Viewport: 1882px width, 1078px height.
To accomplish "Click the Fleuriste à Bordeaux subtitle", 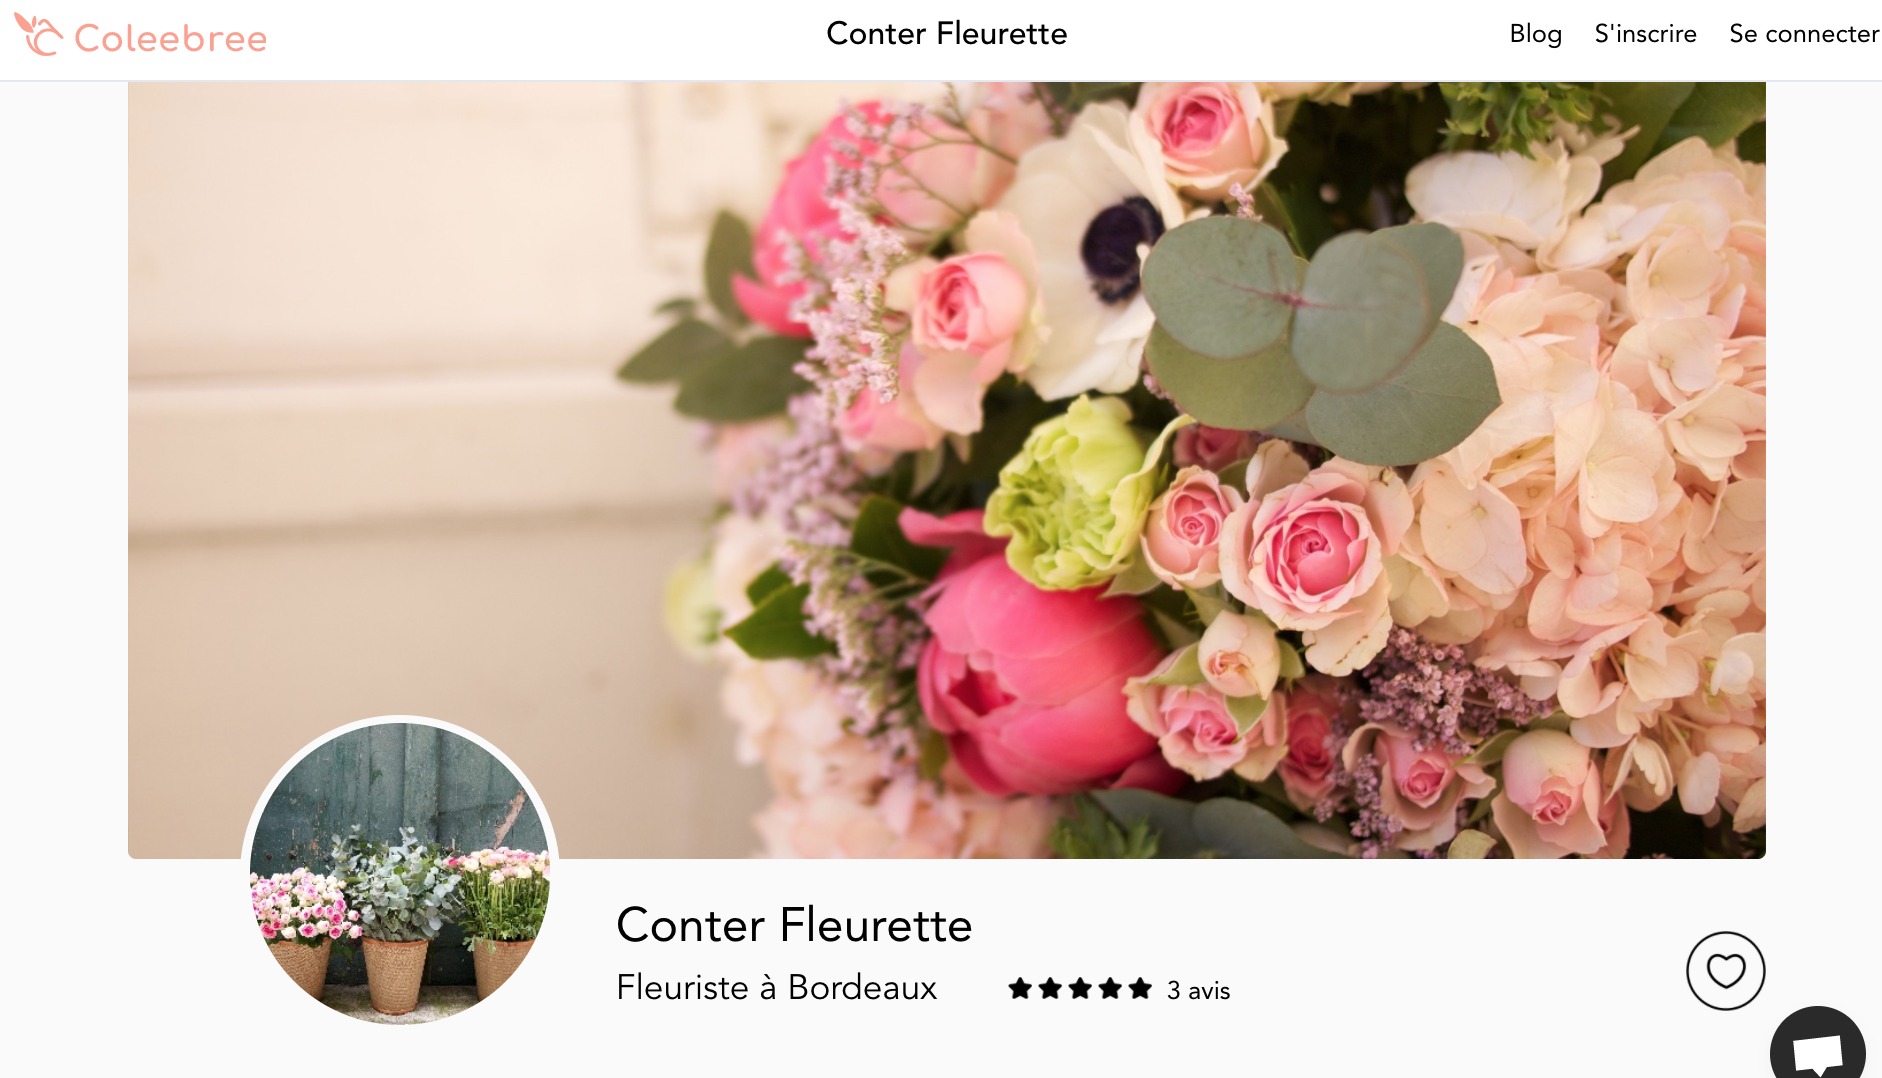I will pyautogui.click(x=776, y=988).
